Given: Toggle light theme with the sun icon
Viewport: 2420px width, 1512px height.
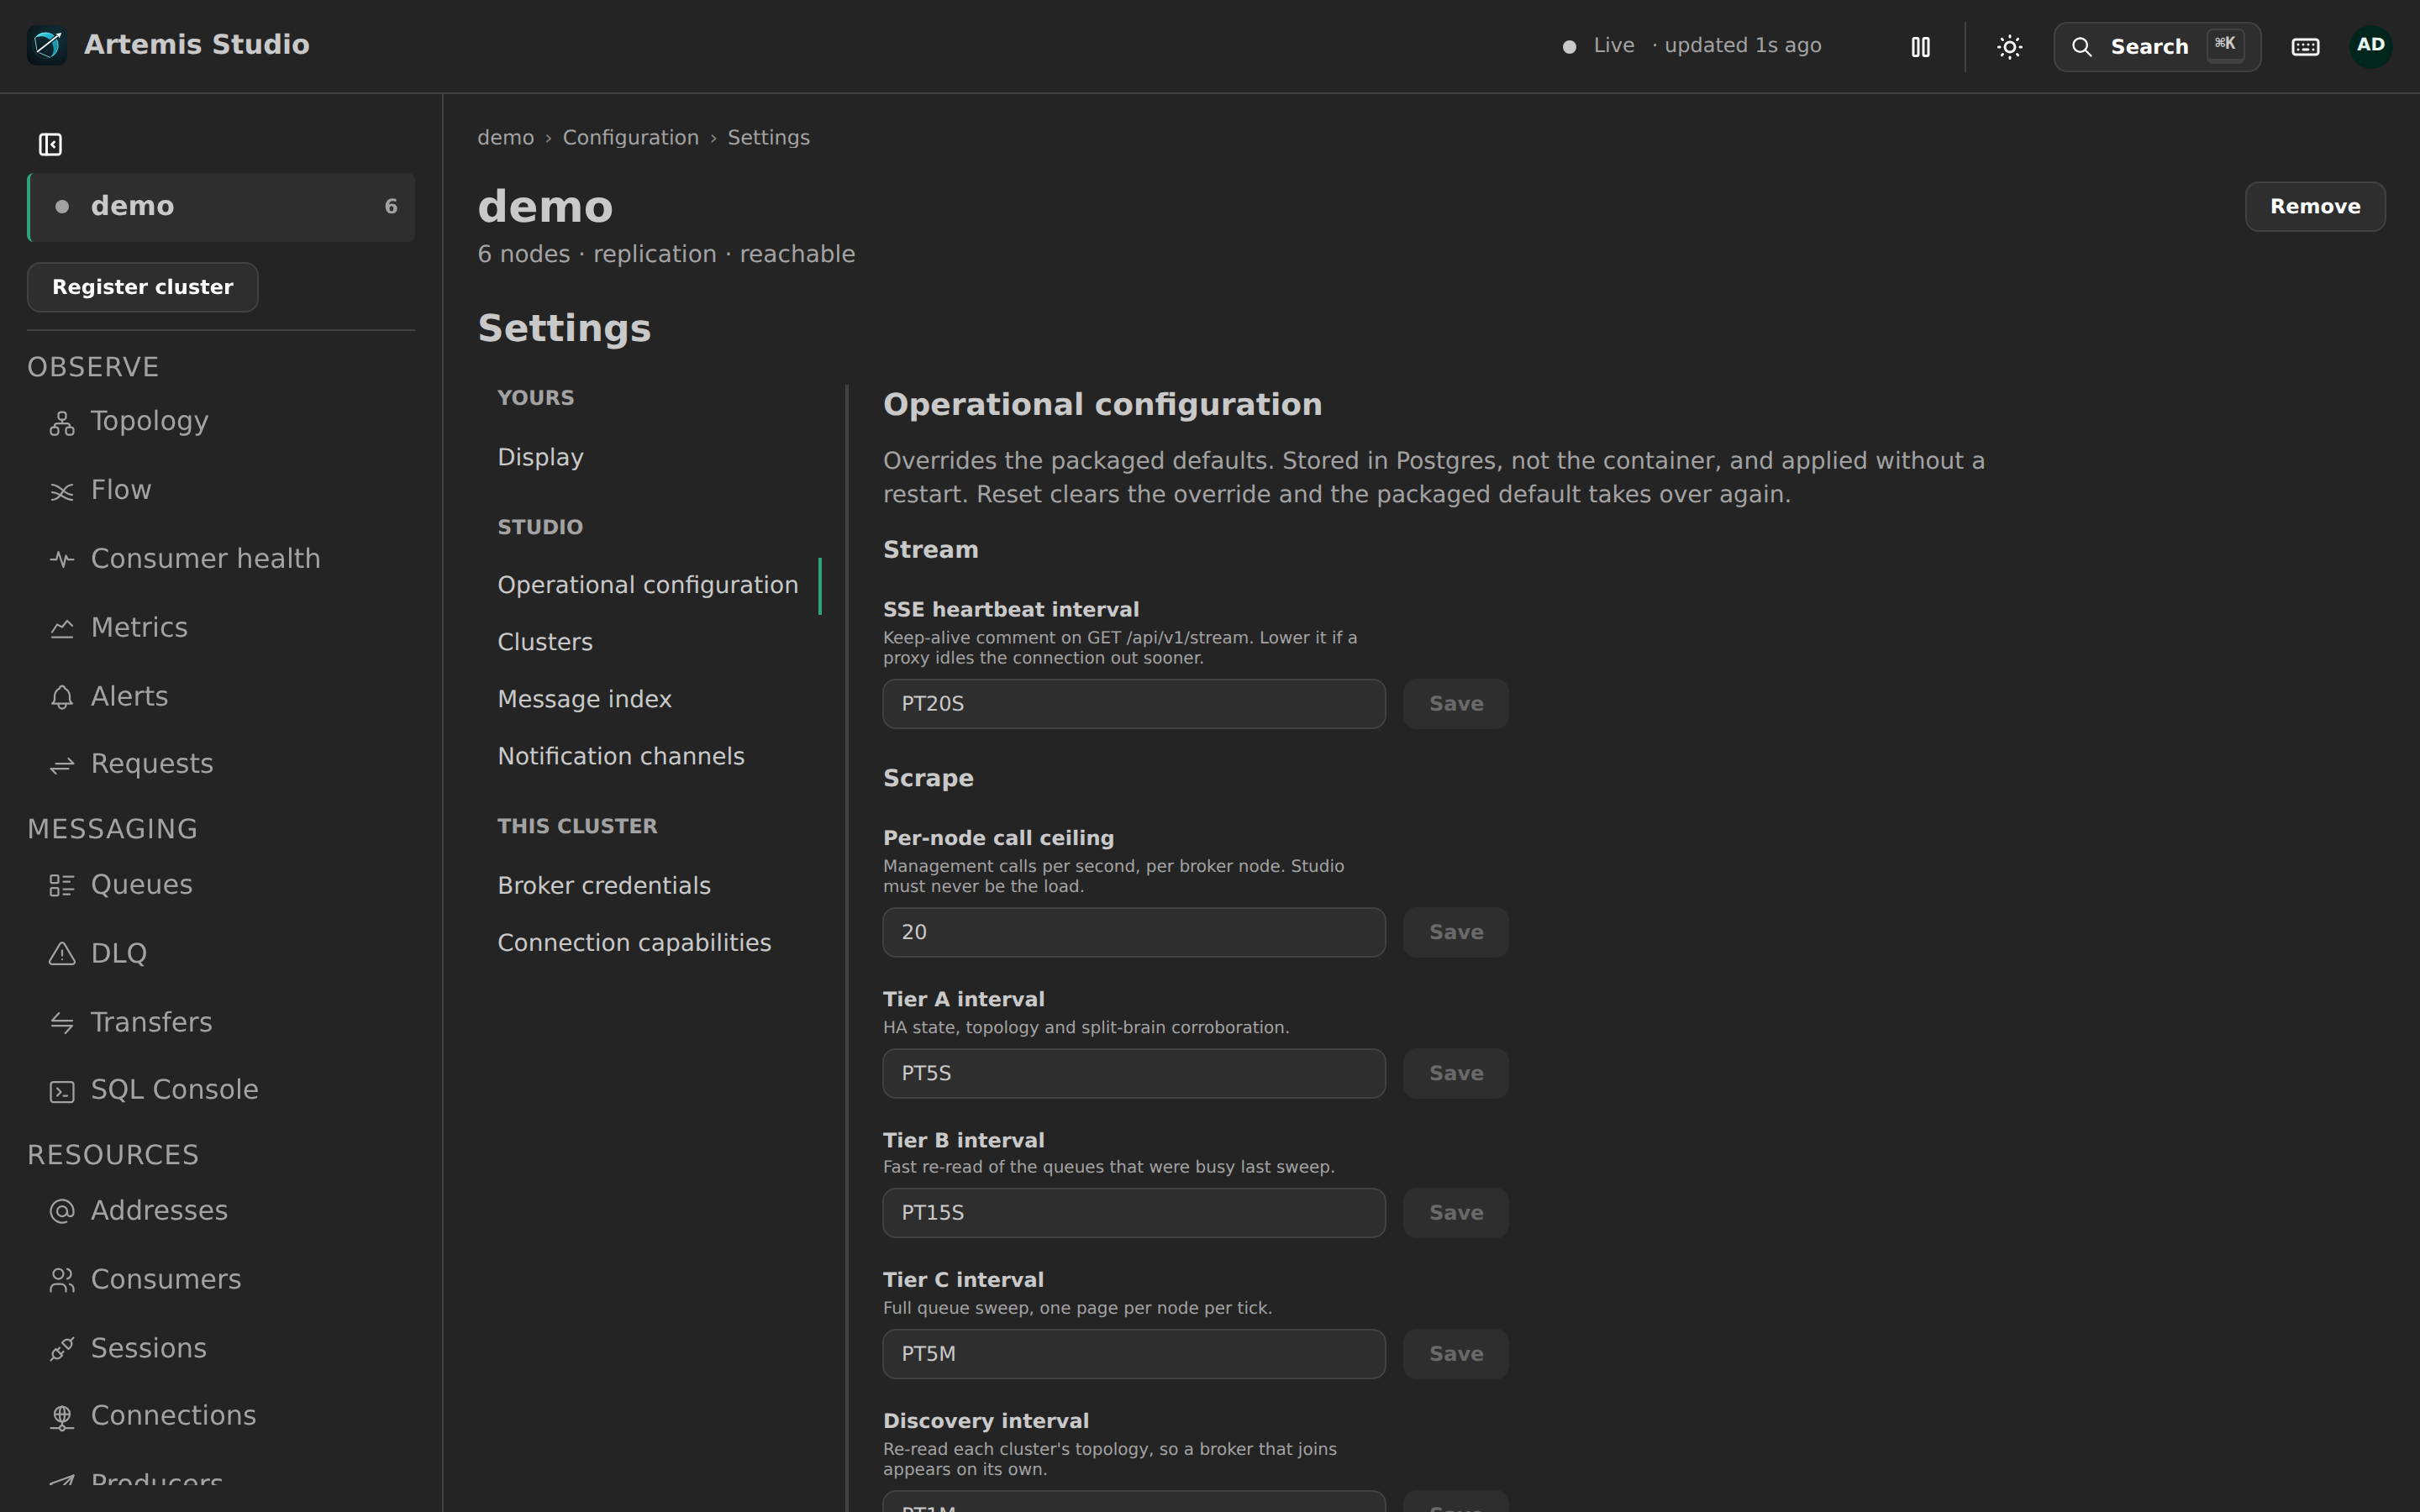Looking at the screenshot, I should [2009, 47].
